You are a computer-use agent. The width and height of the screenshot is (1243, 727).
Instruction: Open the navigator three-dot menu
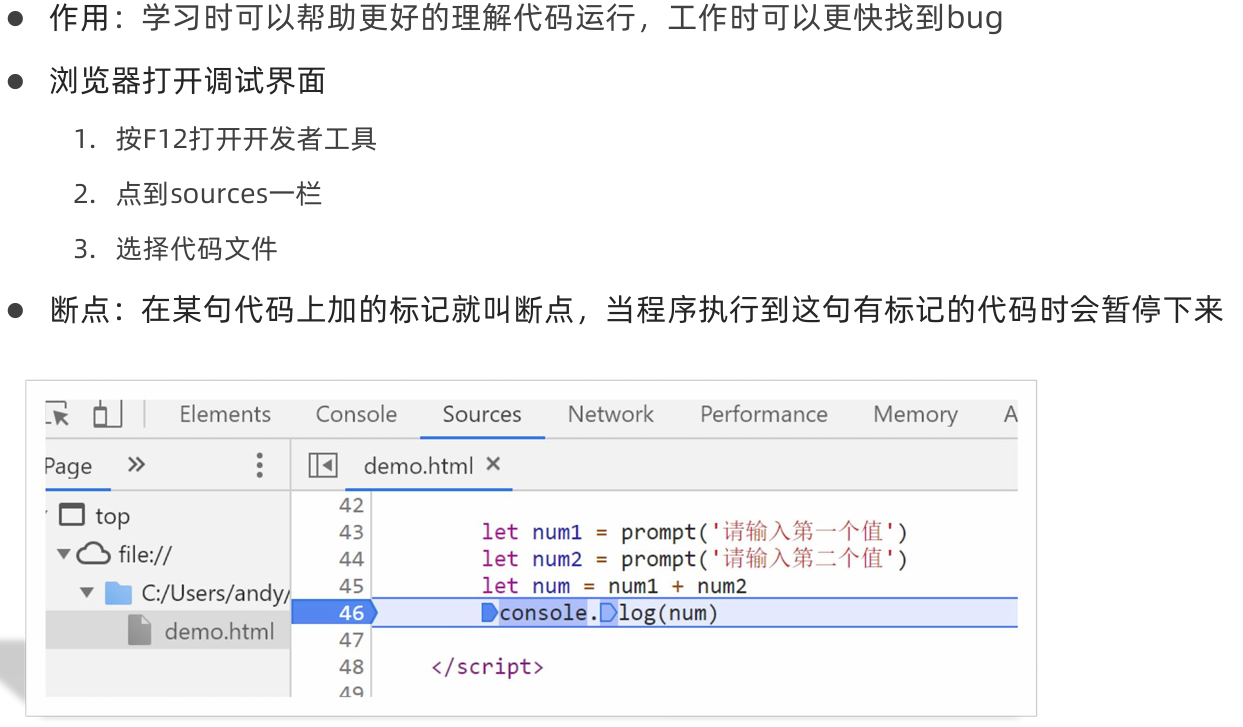click(x=259, y=465)
